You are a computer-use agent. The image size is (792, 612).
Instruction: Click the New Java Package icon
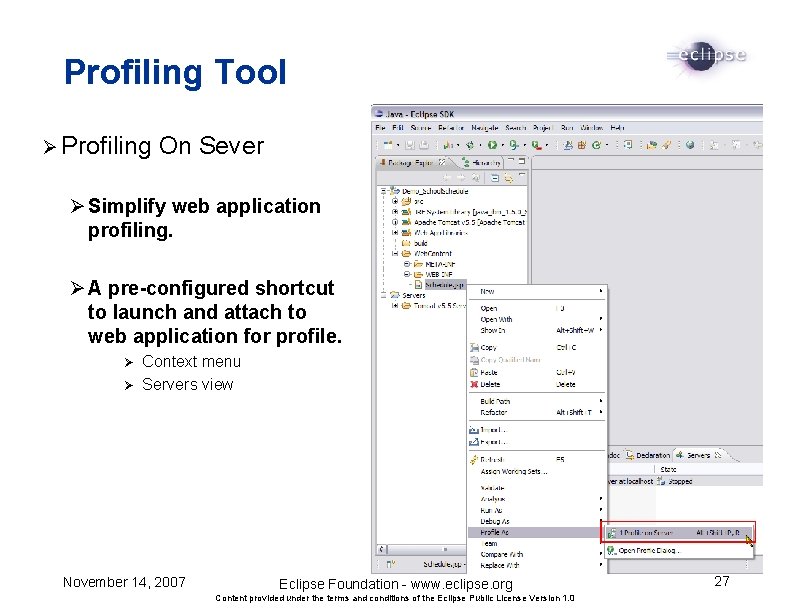click(x=582, y=145)
